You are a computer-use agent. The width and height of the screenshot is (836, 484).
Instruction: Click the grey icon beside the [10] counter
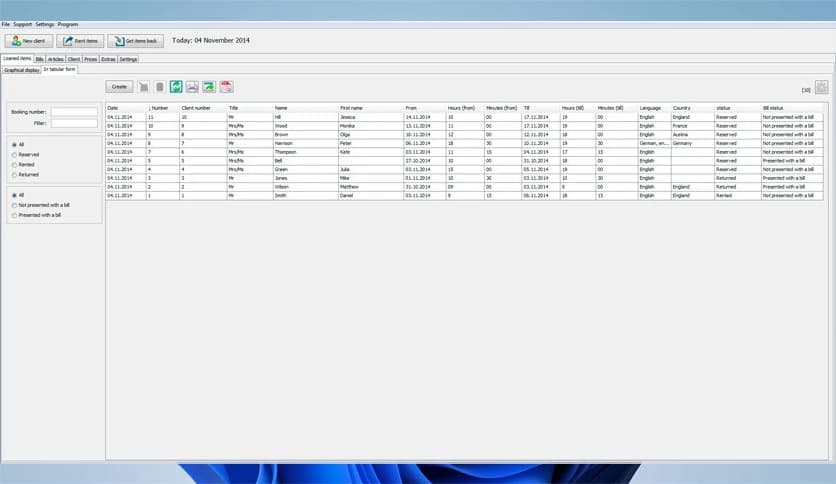click(822, 87)
